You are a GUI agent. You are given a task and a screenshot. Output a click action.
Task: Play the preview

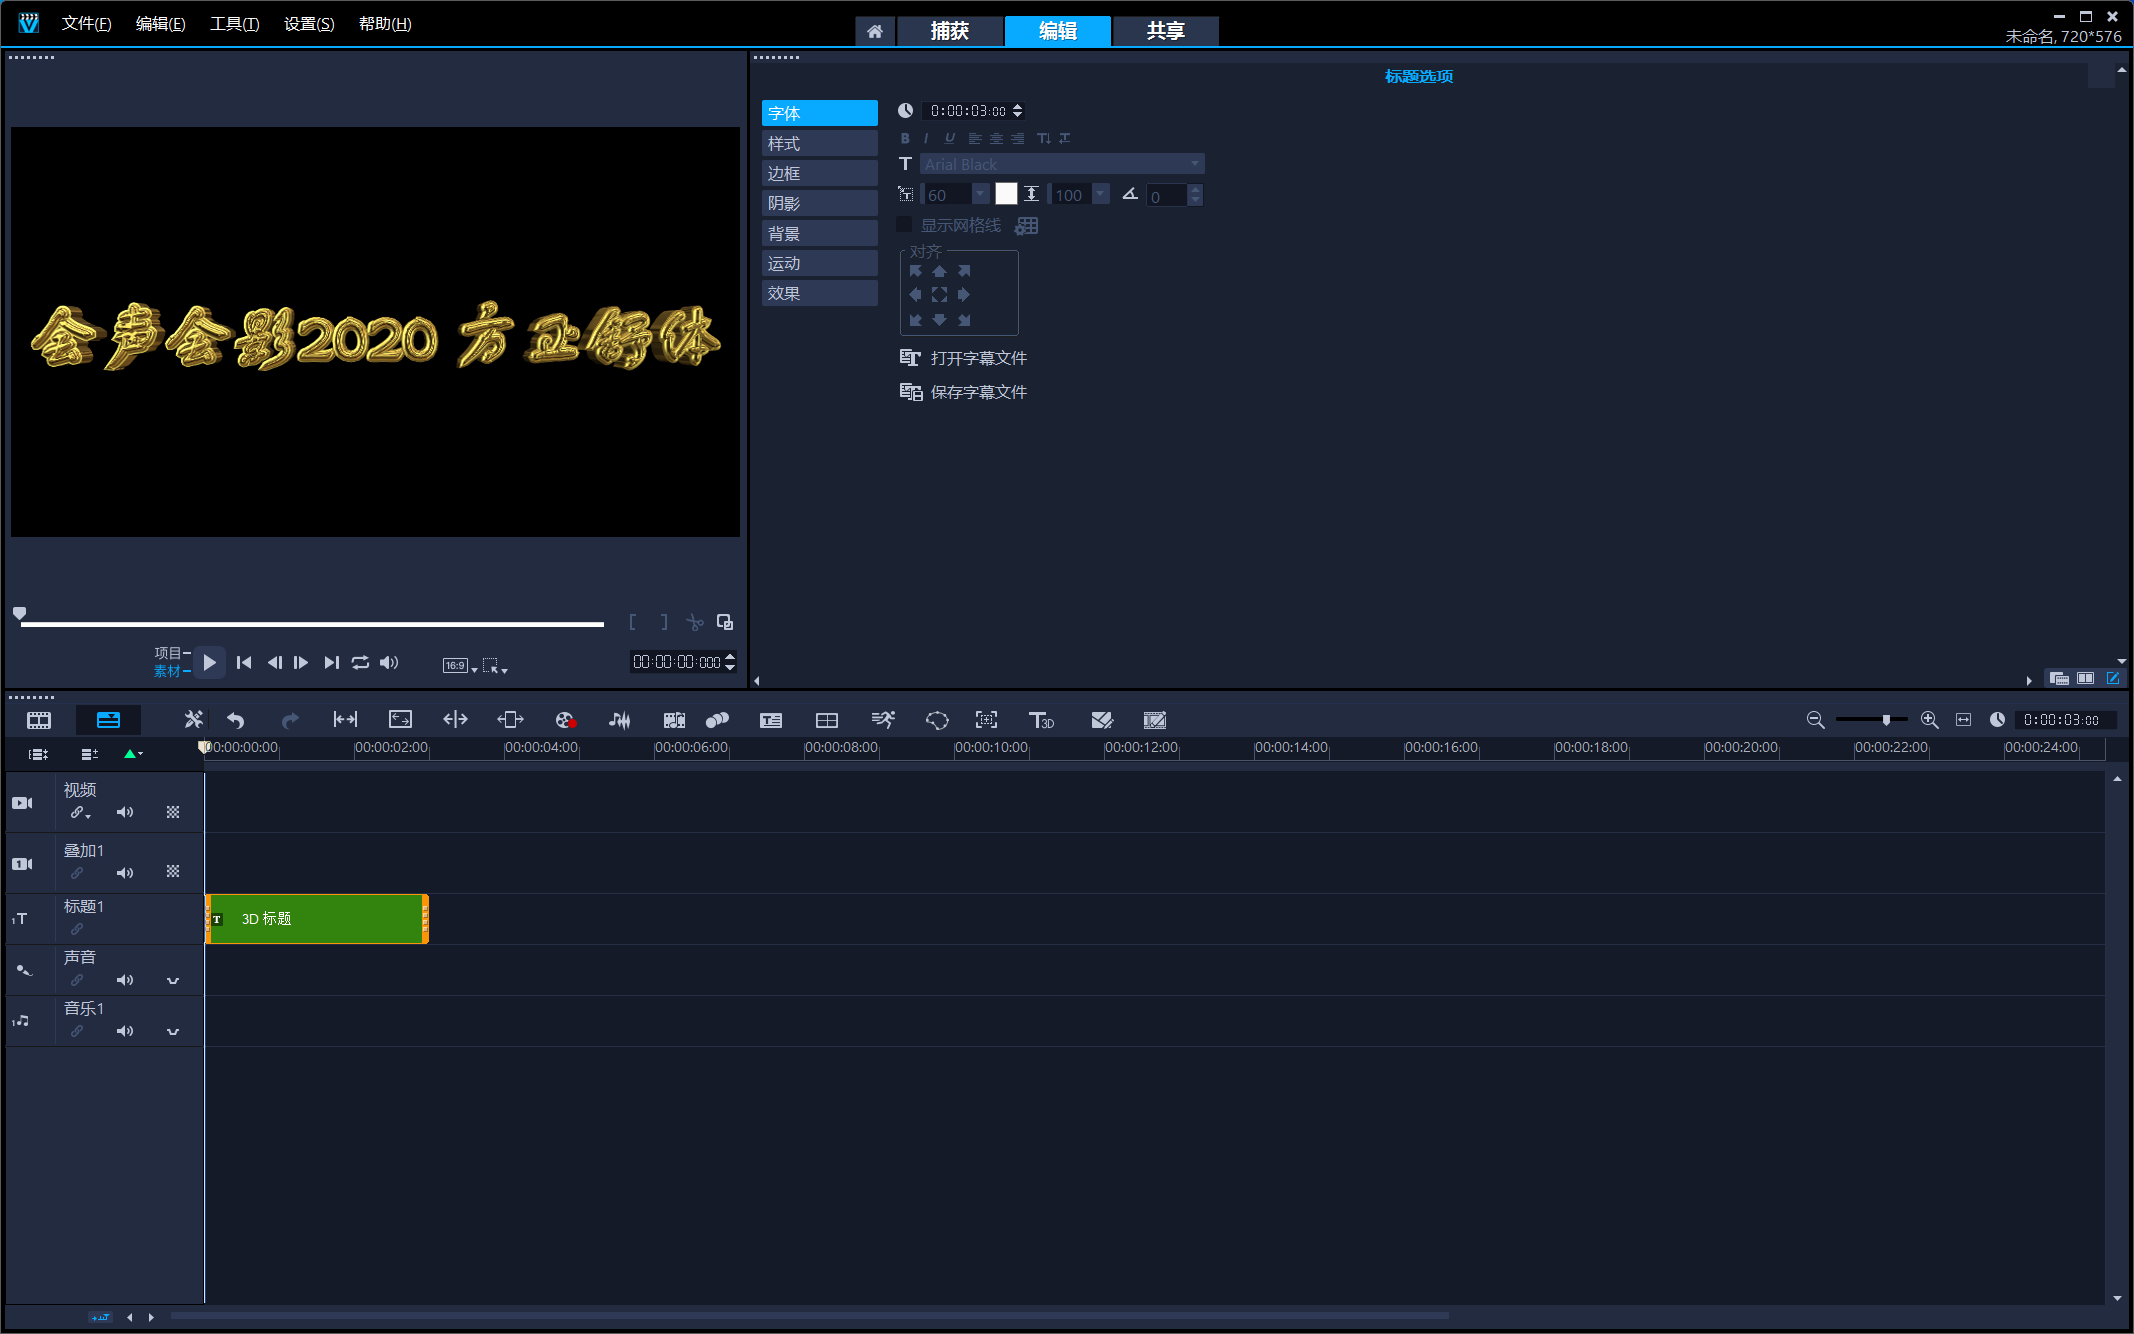[x=209, y=662]
